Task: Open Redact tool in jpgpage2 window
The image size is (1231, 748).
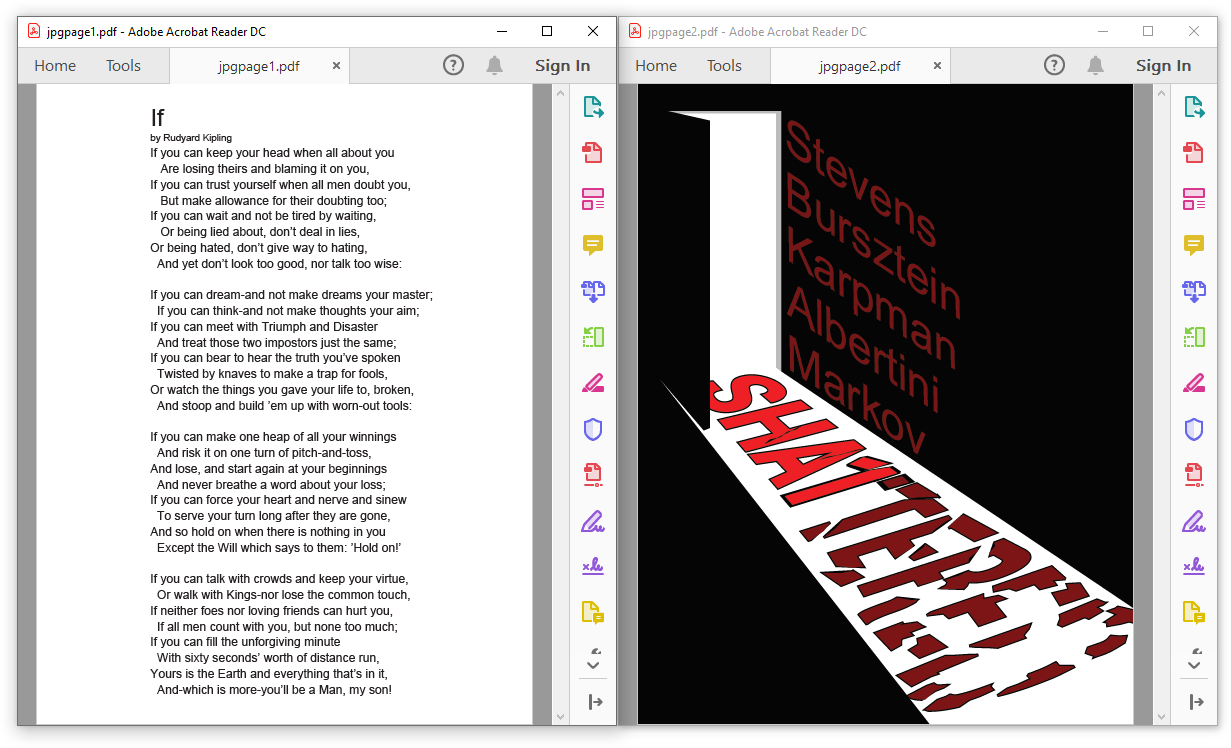Action: [x=1193, y=383]
